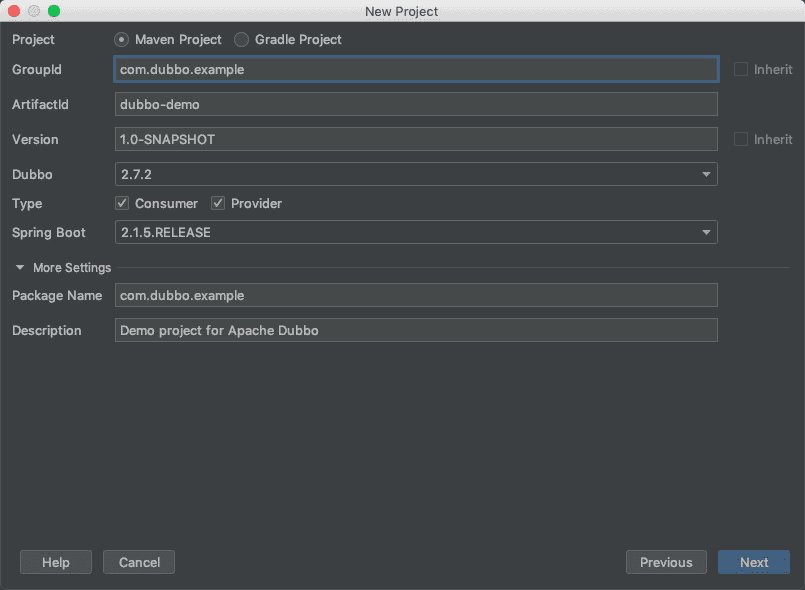Enable Inherit checkbox next to Version
This screenshot has height=590, width=805.
tap(740, 139)
